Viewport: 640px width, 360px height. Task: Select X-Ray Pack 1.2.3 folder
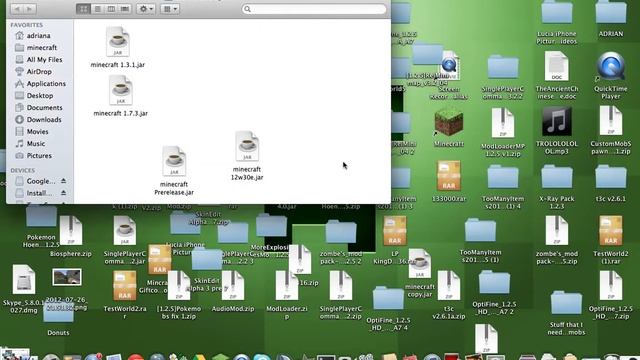pyautogui.click(x=557, y=177)
